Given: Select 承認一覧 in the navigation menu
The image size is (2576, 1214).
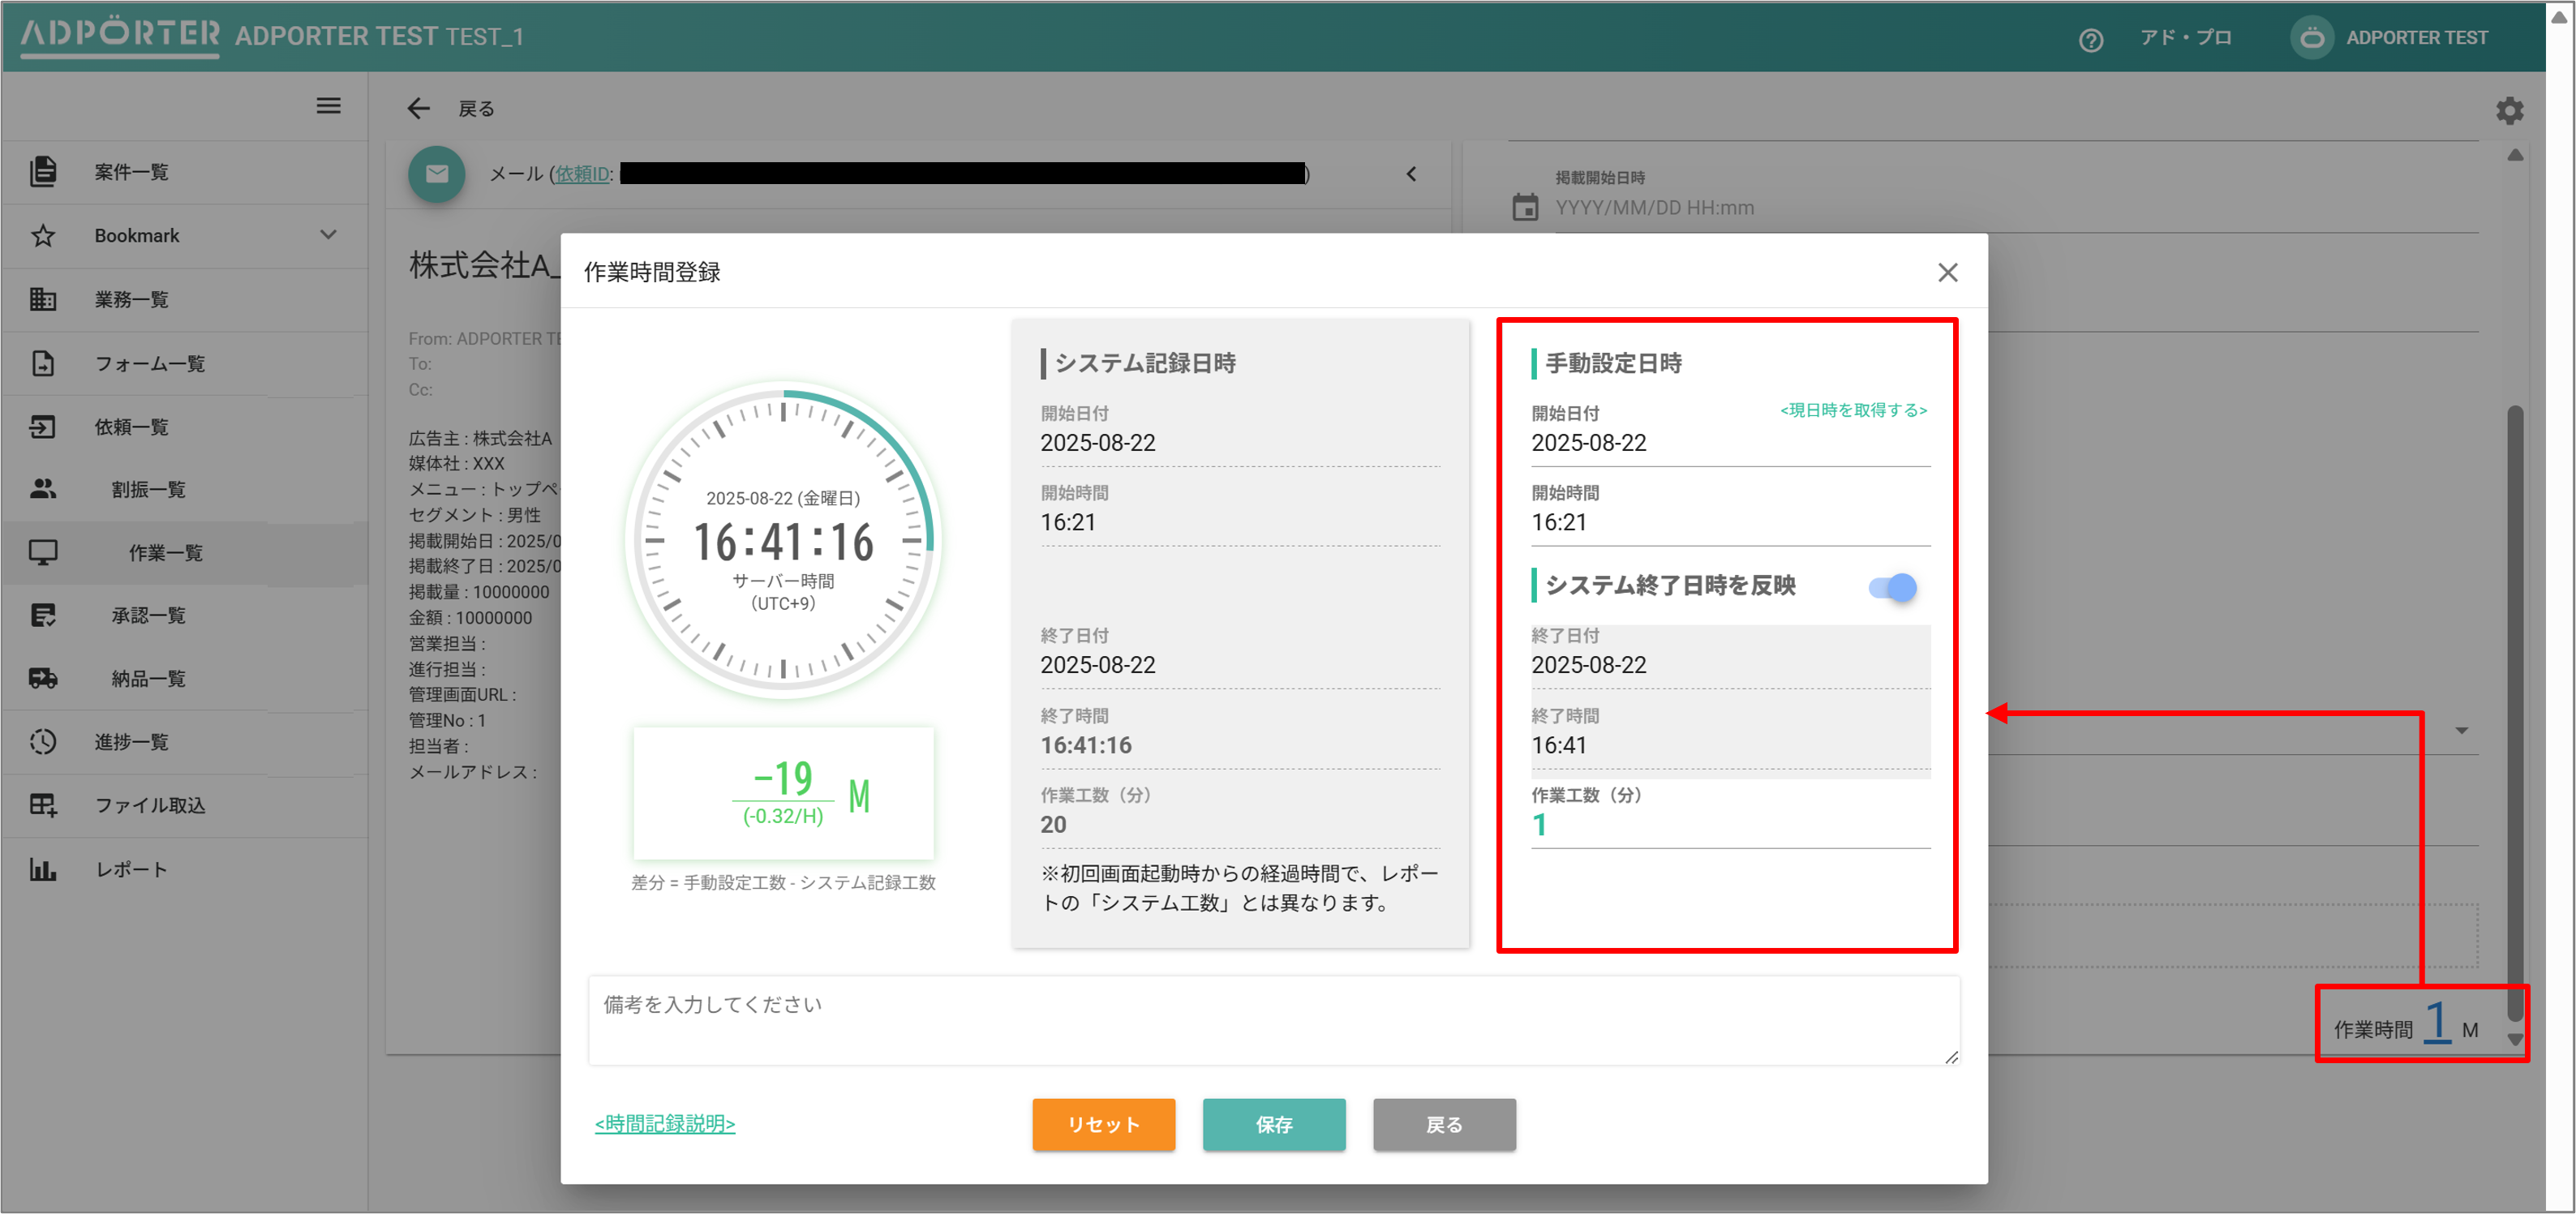Looking at the screenshot, I should coord(148,615).
